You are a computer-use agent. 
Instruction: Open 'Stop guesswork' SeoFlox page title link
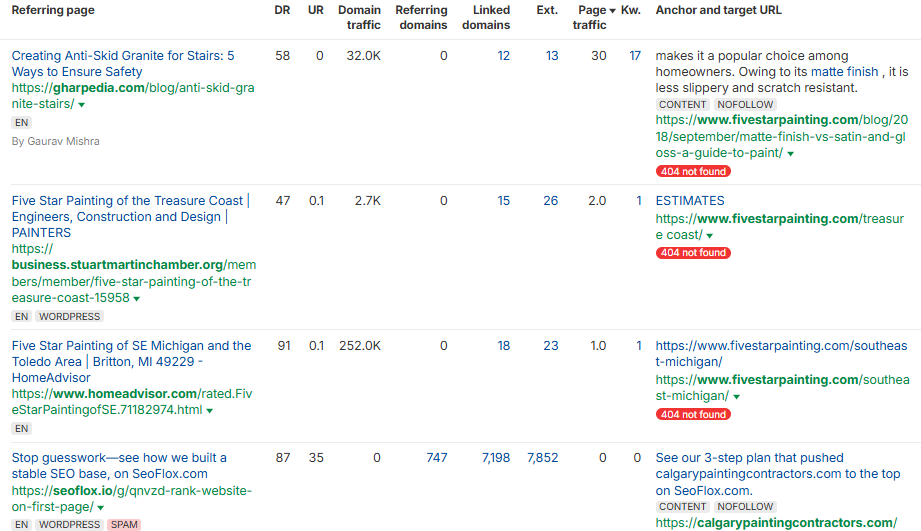point(119,466)
